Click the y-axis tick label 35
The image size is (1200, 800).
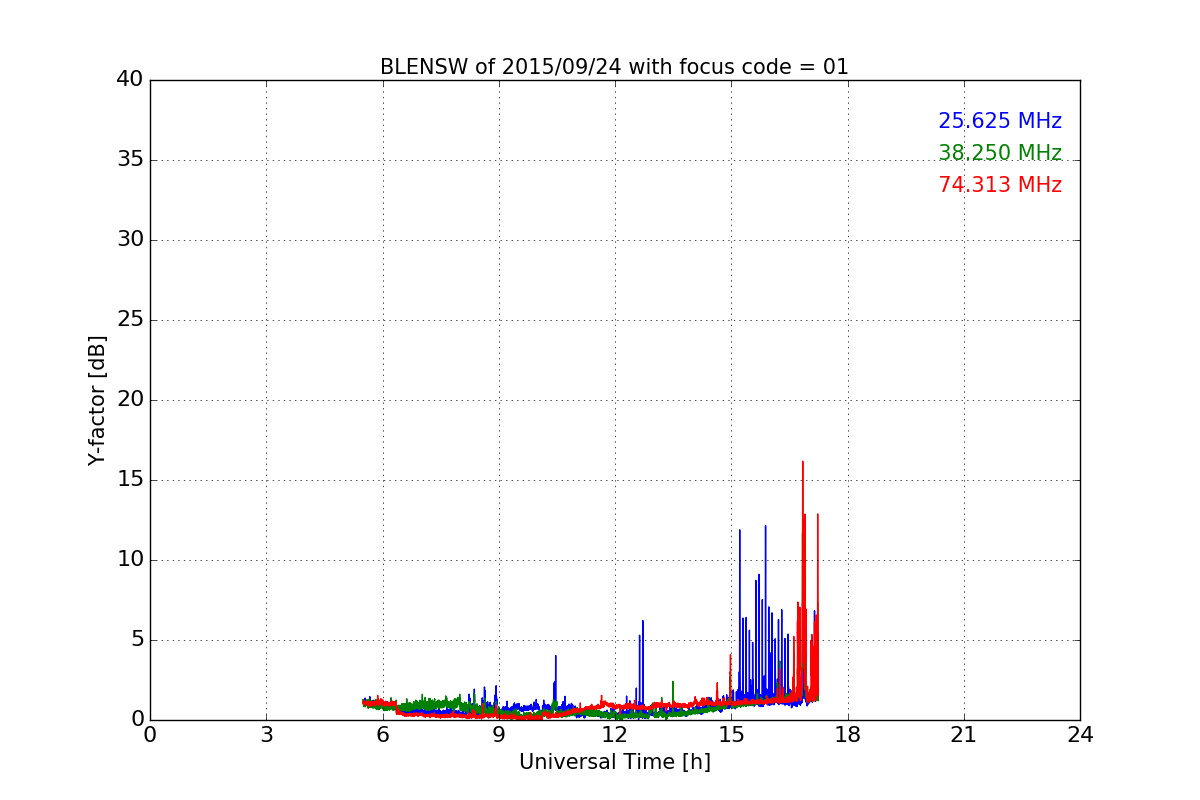pyautogui.click(x=130, y=160)
